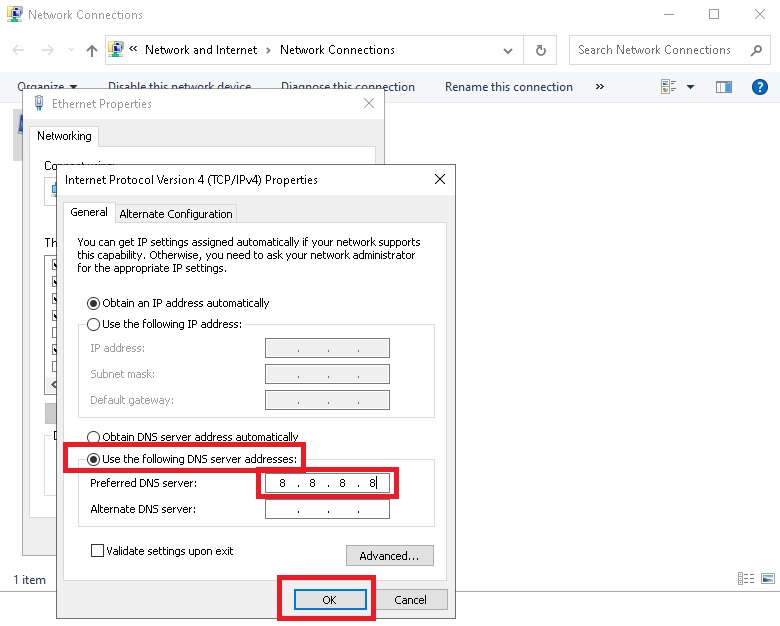
Task: Select Obtain DNS server address automatically
Action: pyautogui.click(x=95, y=437)
